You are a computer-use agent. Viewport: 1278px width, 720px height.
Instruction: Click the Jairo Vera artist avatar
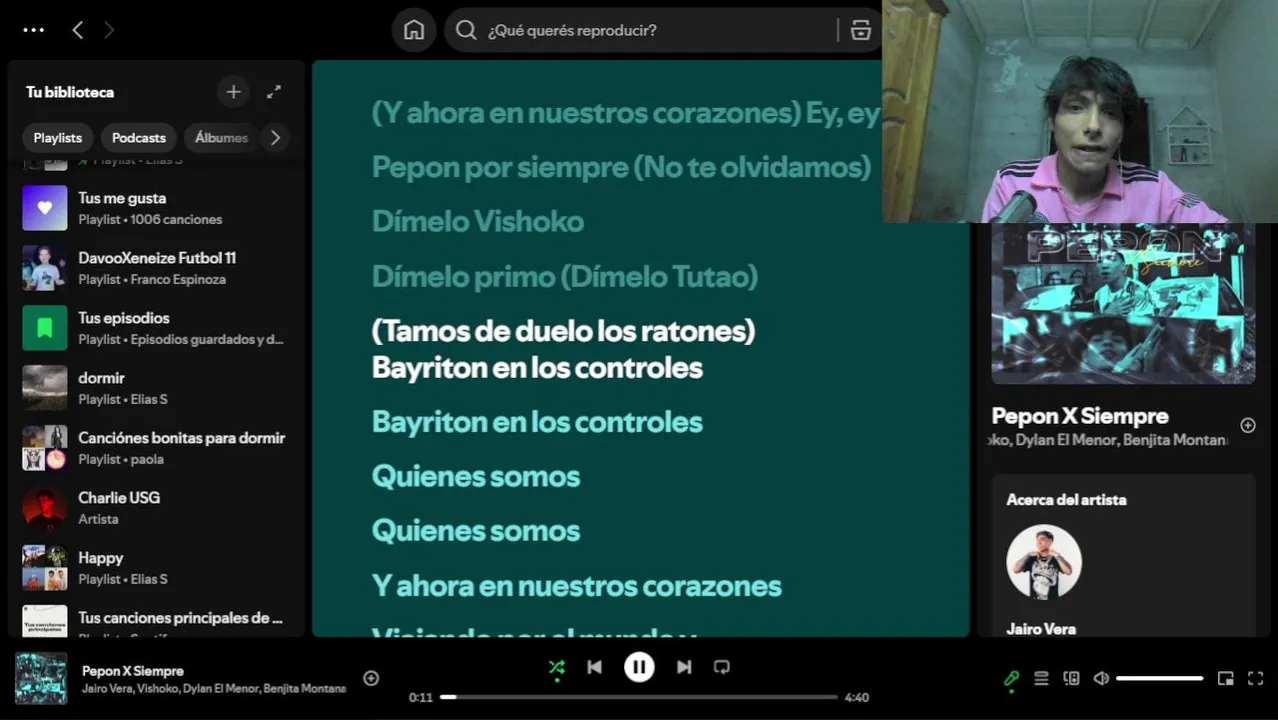(x=1044, y=562)
